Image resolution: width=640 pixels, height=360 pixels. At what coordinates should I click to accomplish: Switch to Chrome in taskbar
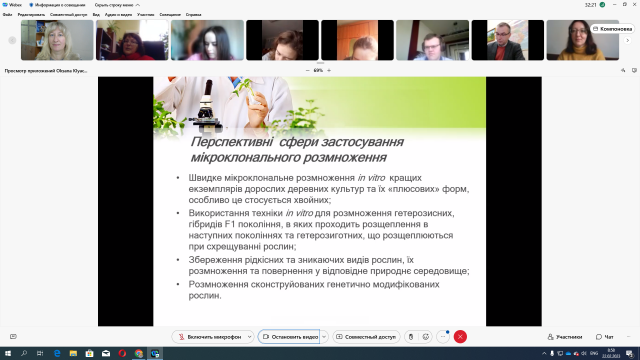(x=139, y=353)
